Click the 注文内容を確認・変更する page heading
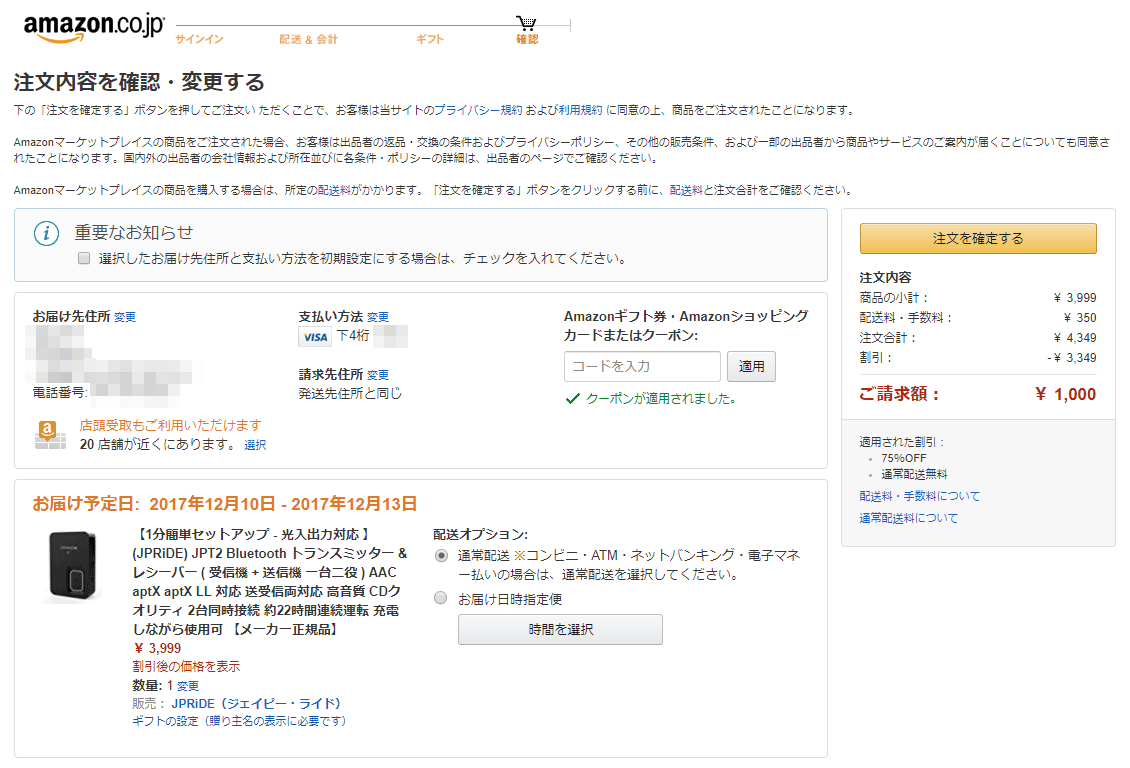The width and height of the screenshot is (1130, 768). point(139,82)
